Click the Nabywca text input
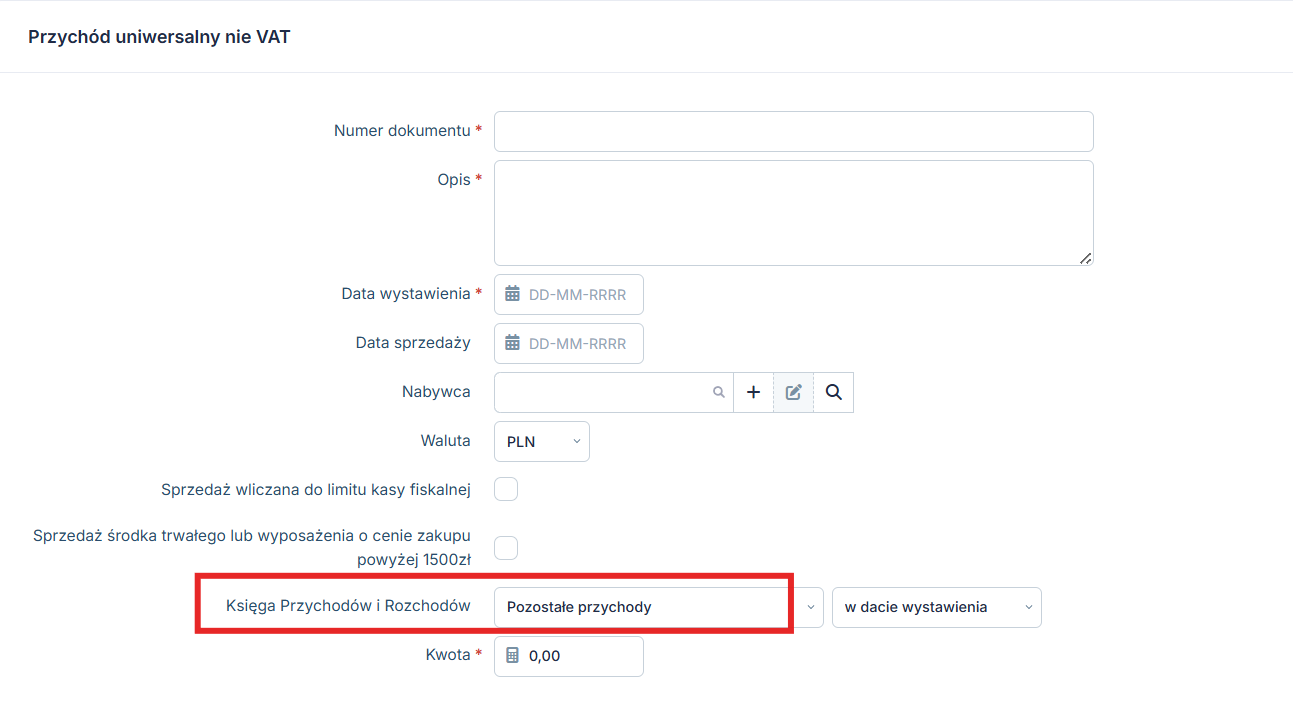Screen dimensions: 1293x706 tap(600, 392)
